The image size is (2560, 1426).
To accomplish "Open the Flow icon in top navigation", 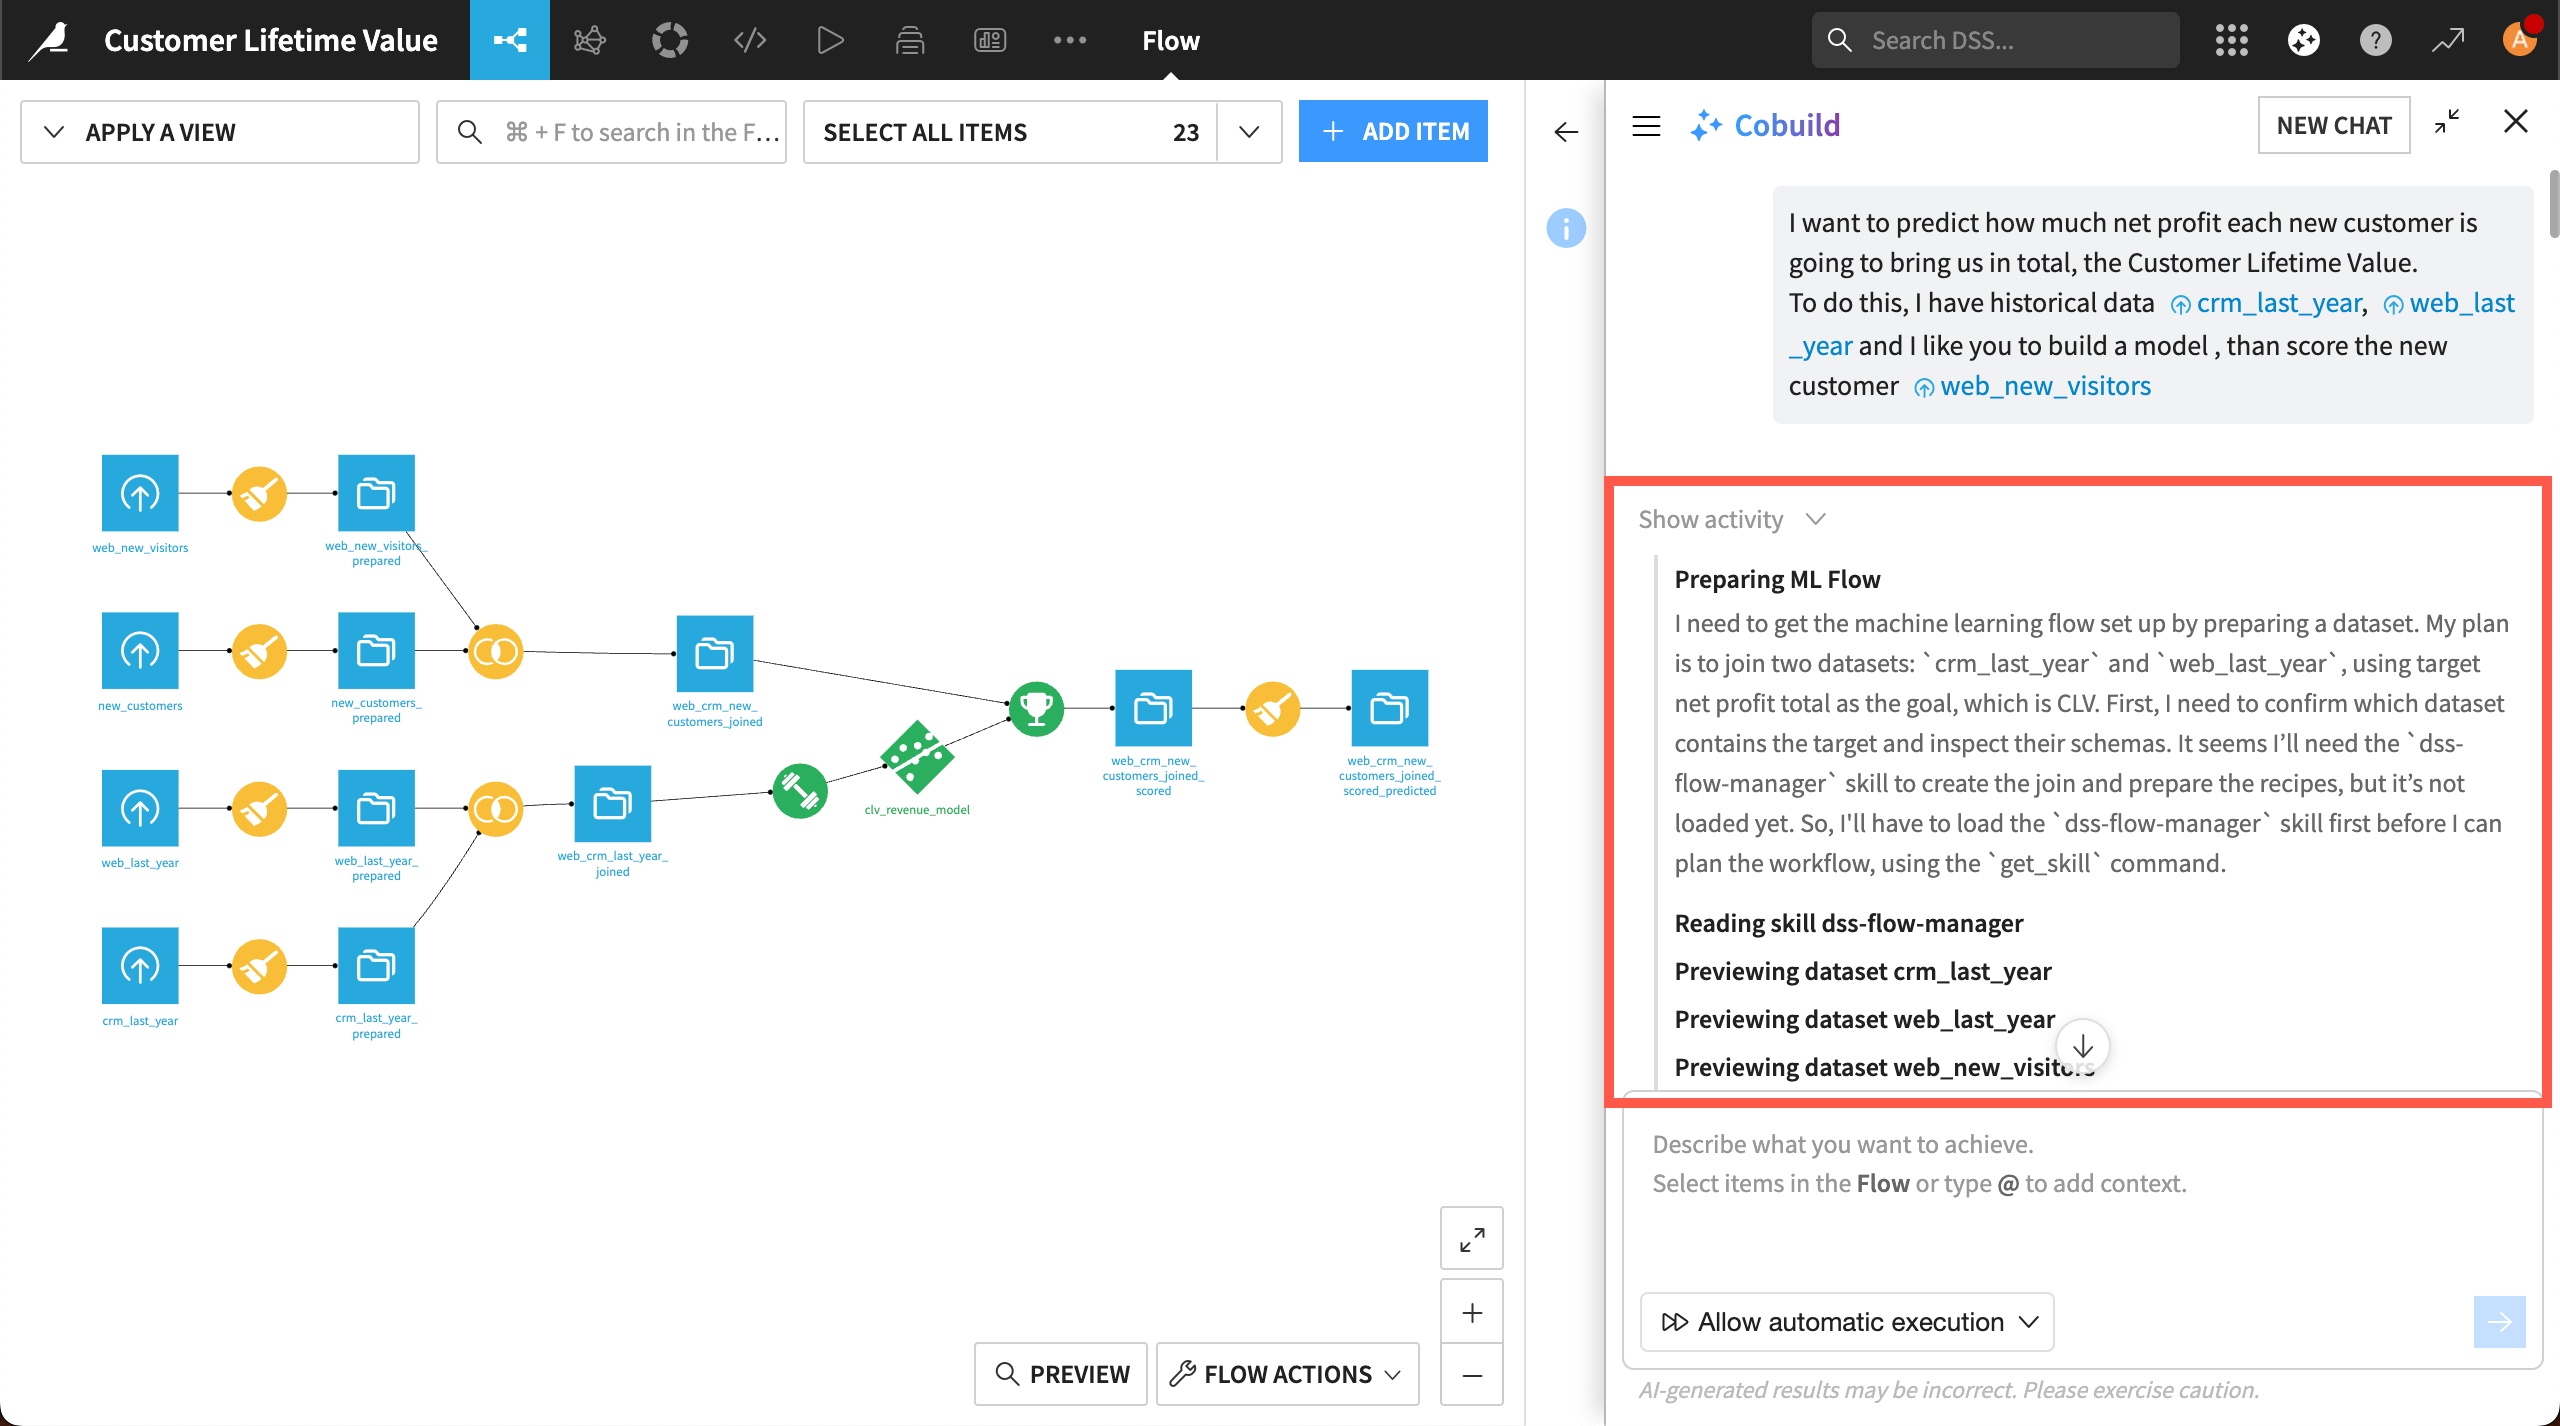I will [510, 40].
